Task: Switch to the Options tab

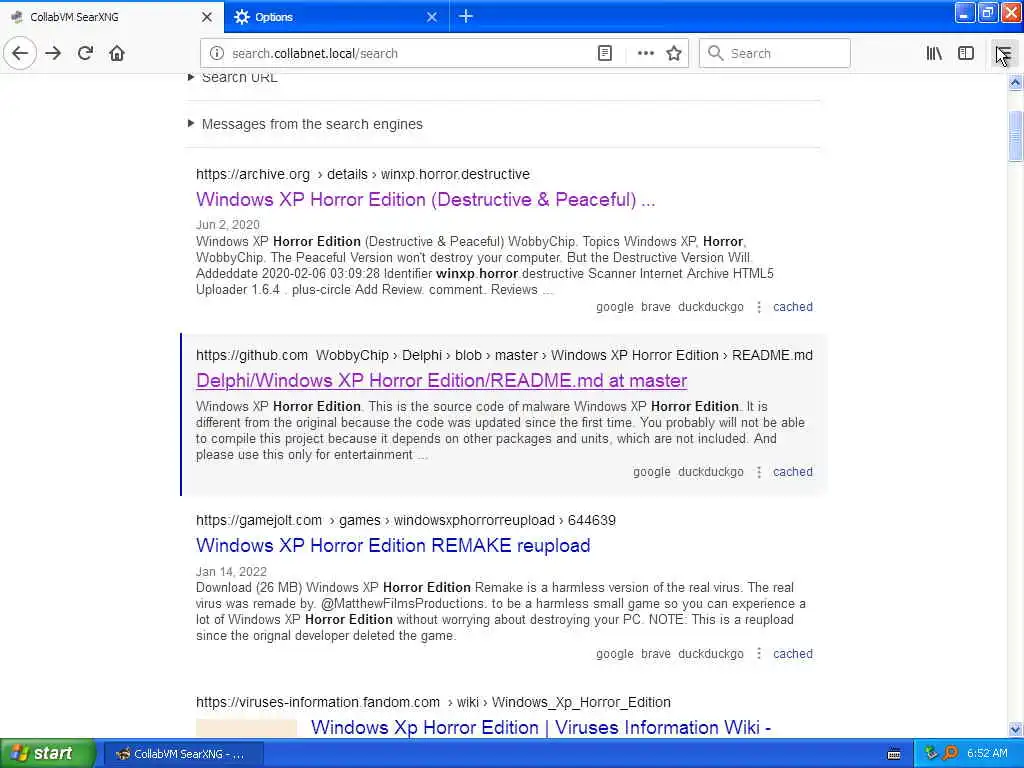Action: pos(336,17)
